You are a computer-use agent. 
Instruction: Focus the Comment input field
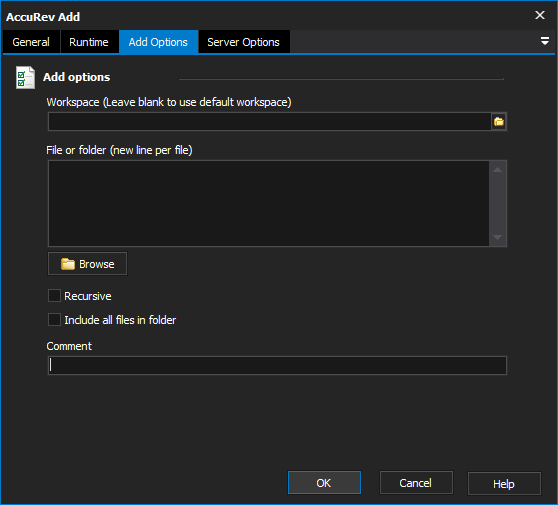click(277, 365)
